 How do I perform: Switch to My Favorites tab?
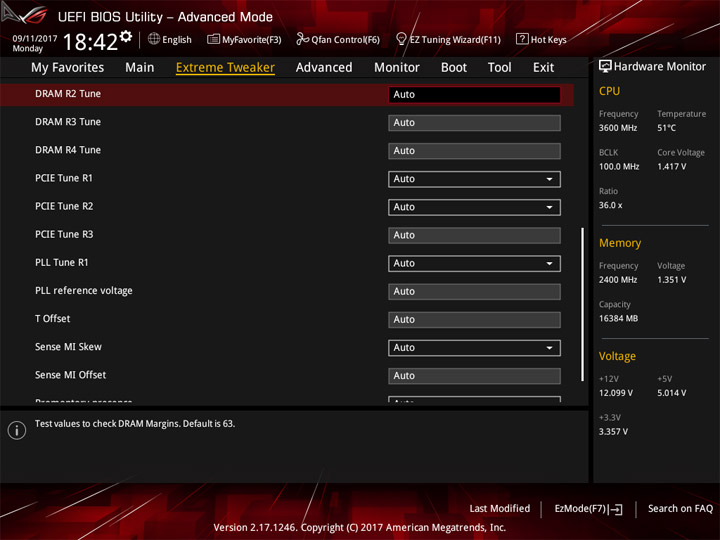click(68, 68)
